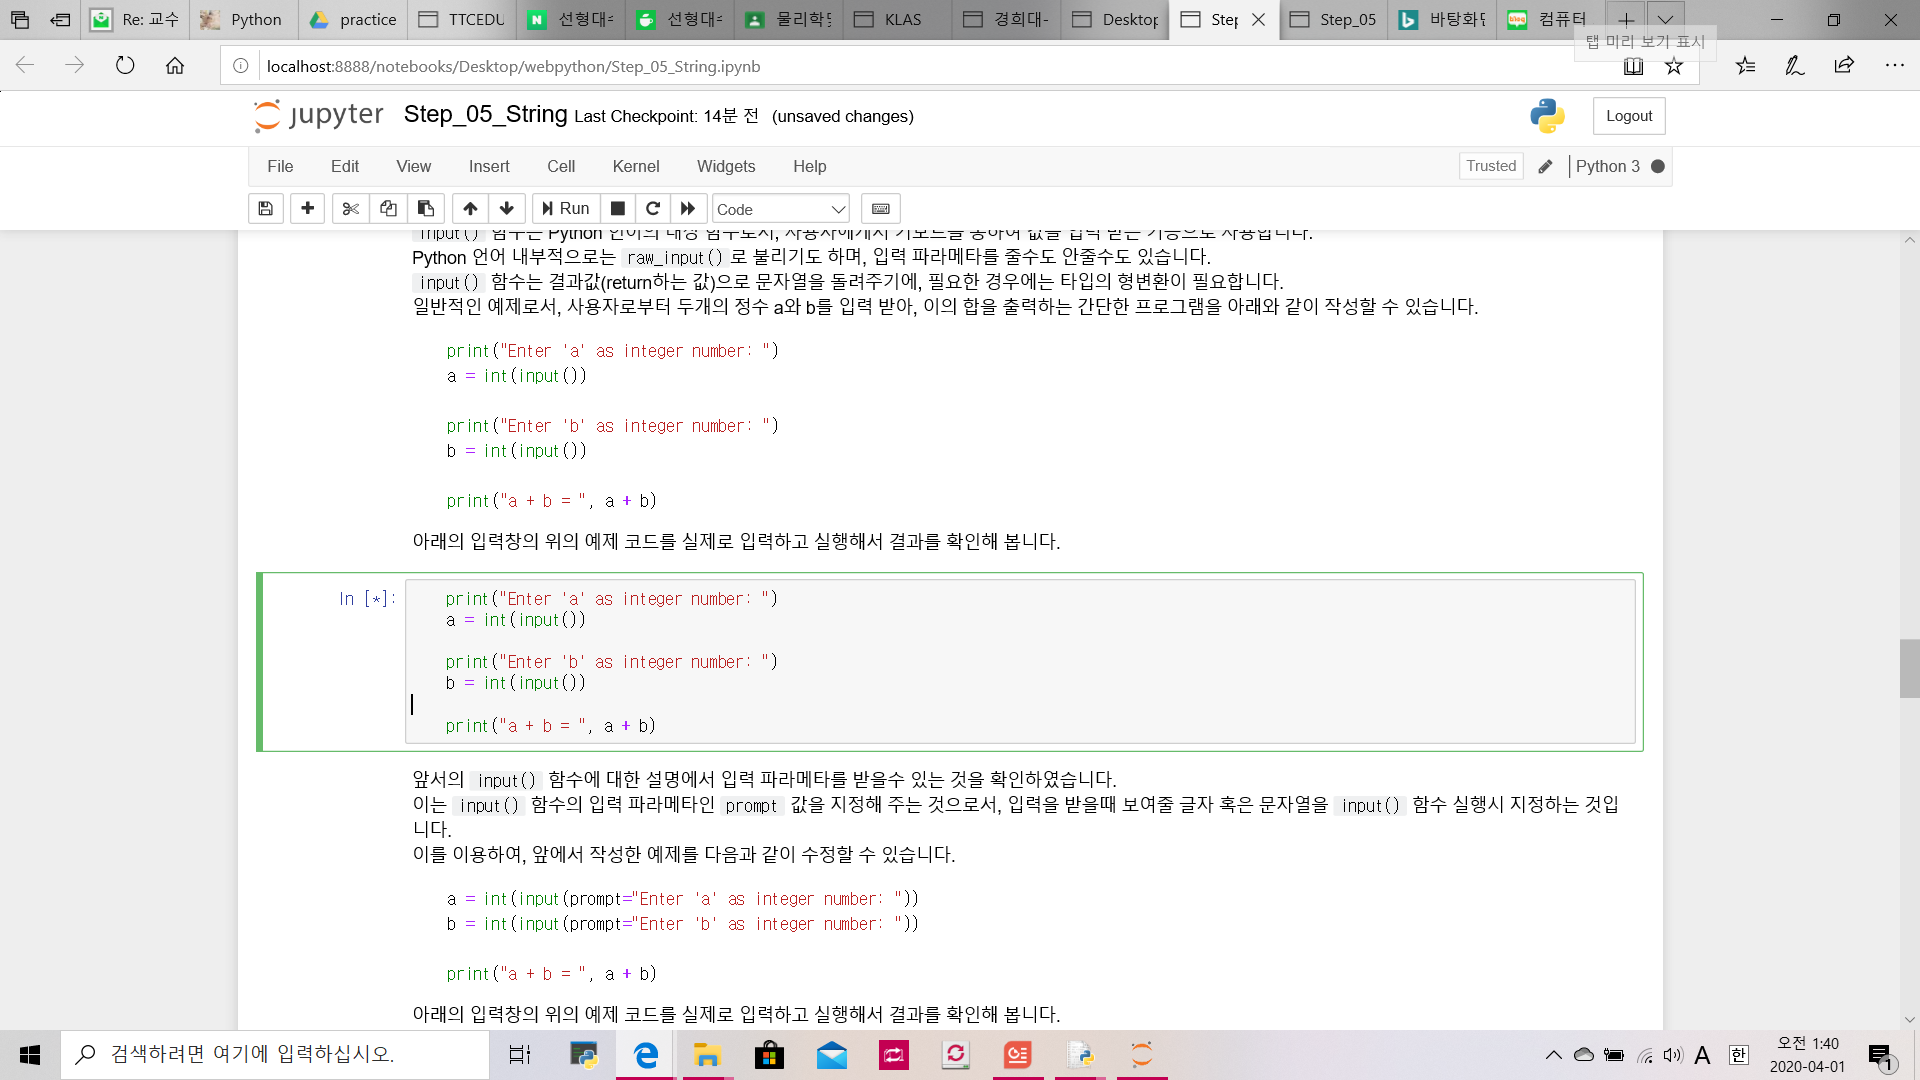Show hidden system tray icons chevron

pyautogui.click(x=1553, y=1055)
